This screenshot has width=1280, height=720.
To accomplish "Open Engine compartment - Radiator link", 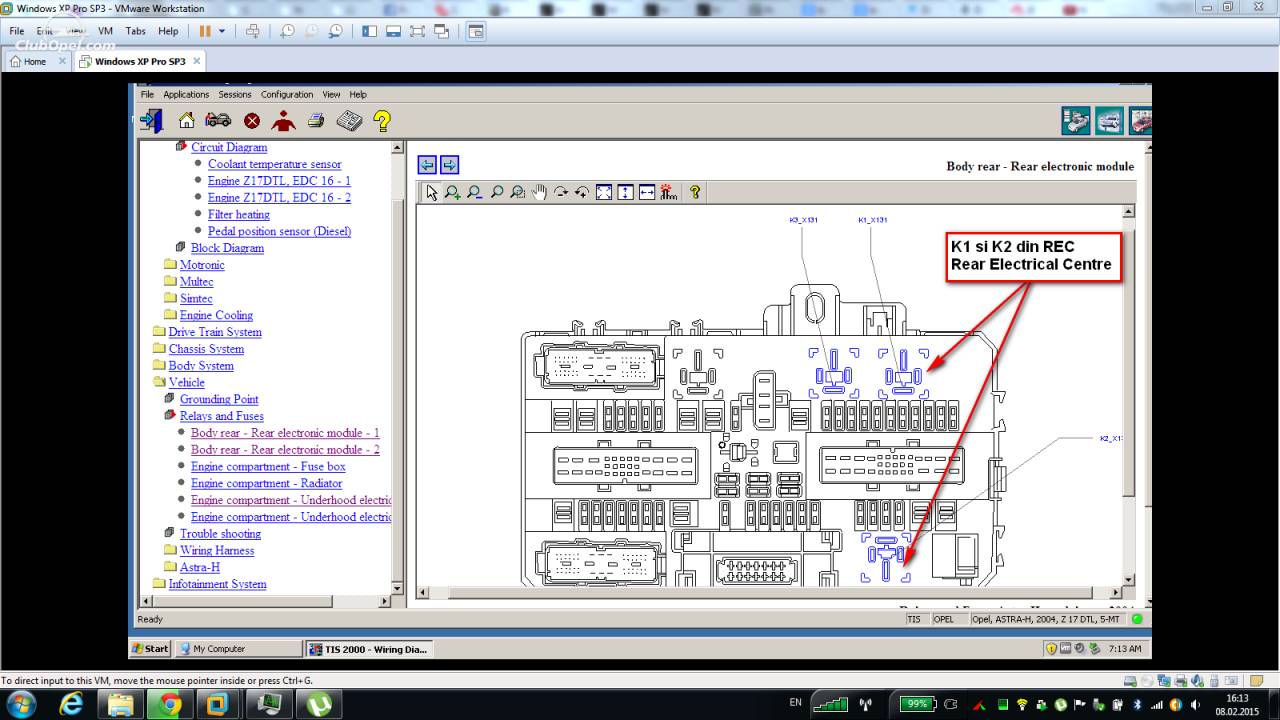I will point(266,484).
